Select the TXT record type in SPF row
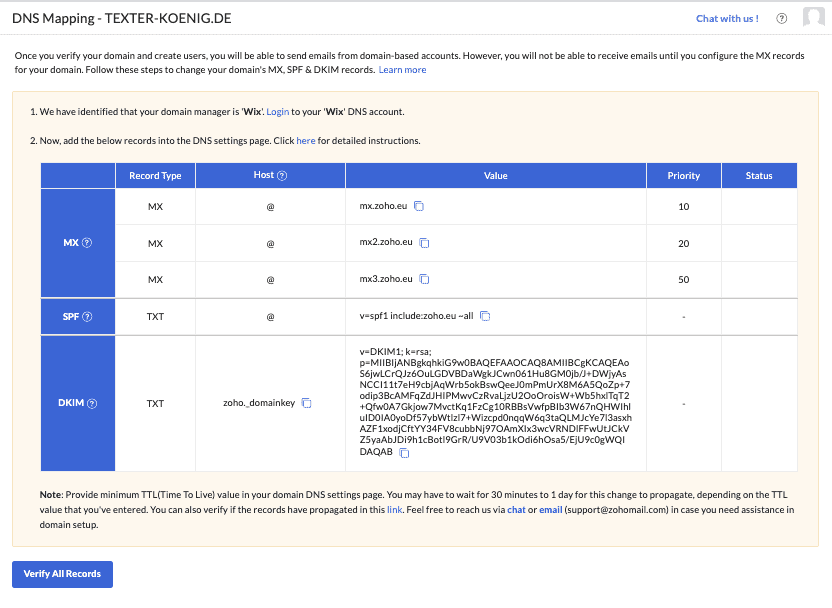The height and width of the screenshot is (608, 832). pyautogui.click(x=155, y=317)
